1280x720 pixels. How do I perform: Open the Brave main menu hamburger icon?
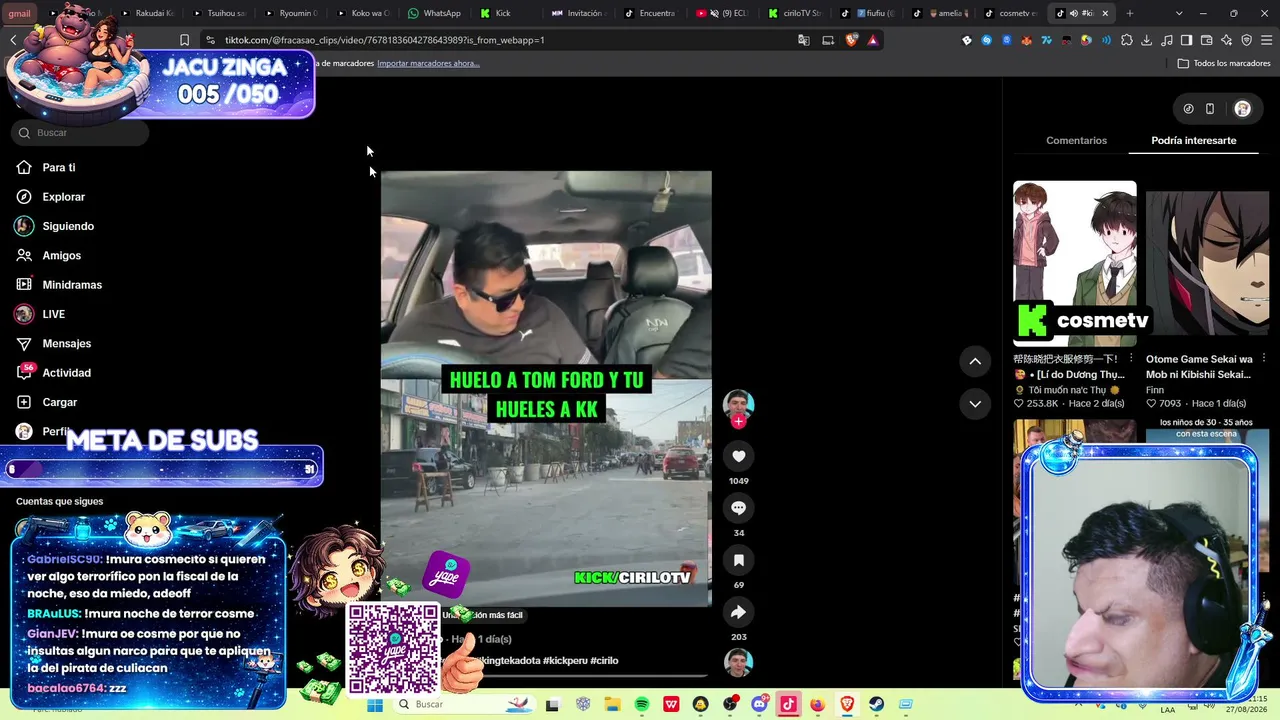[1267, 40]
